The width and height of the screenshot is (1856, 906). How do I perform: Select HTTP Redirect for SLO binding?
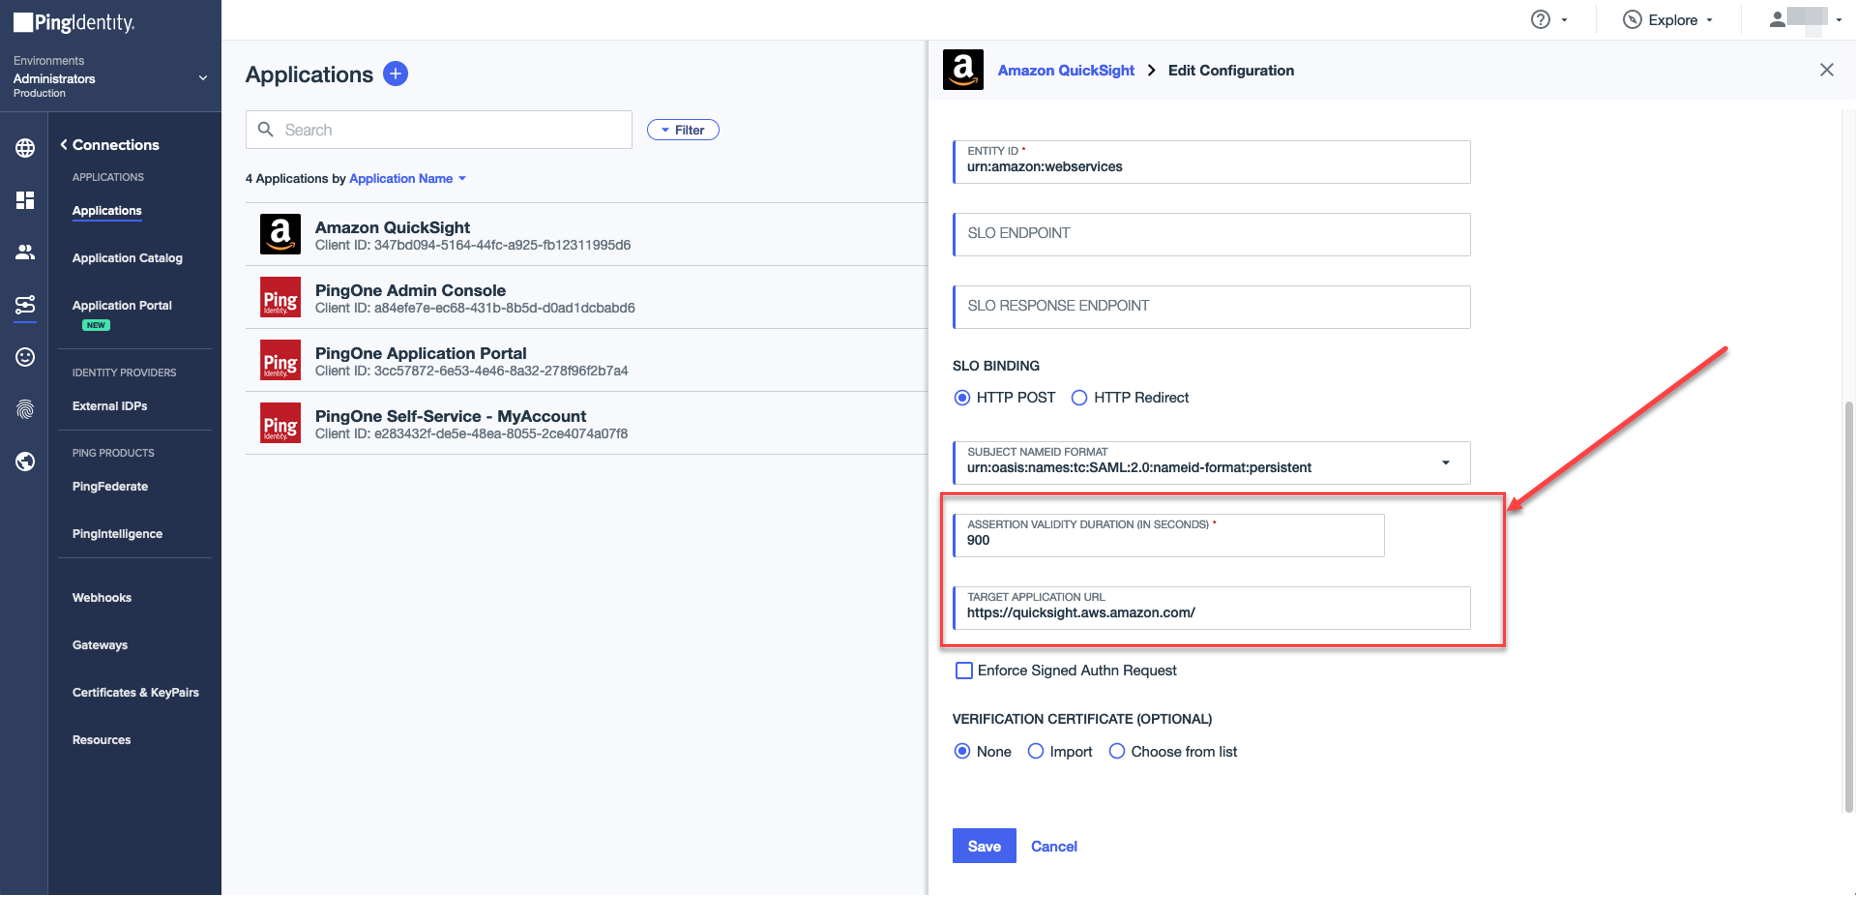[1079, 398]
